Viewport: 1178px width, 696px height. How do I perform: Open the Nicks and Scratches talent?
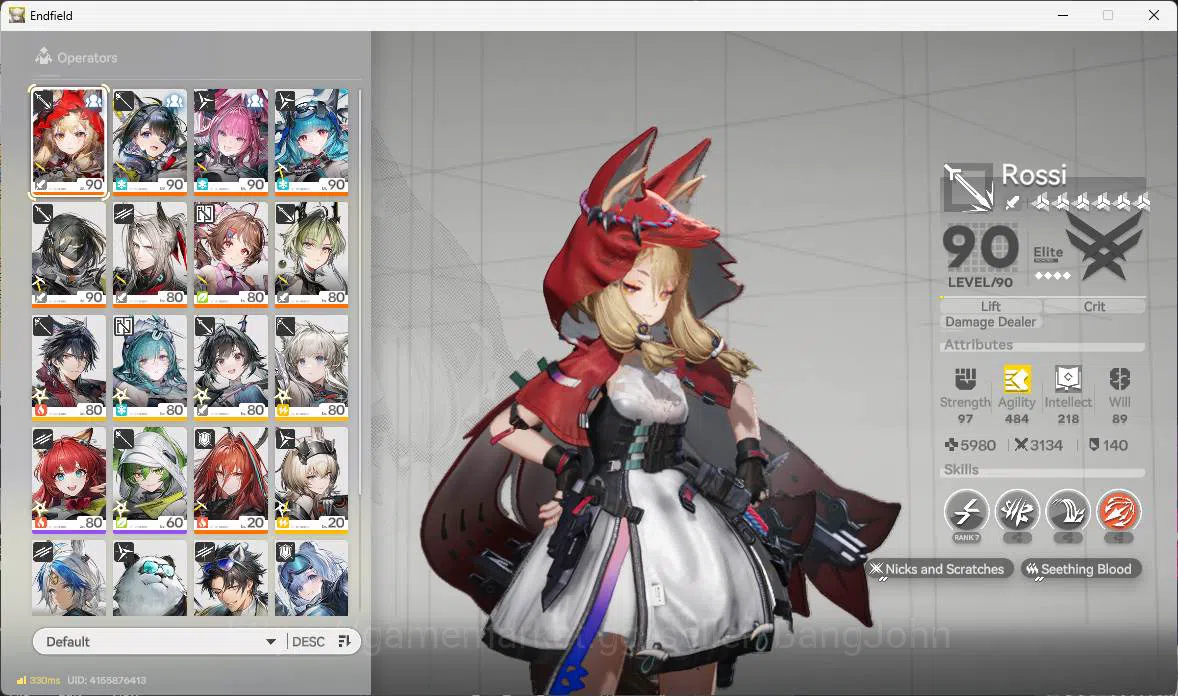[x=939, y=569]
